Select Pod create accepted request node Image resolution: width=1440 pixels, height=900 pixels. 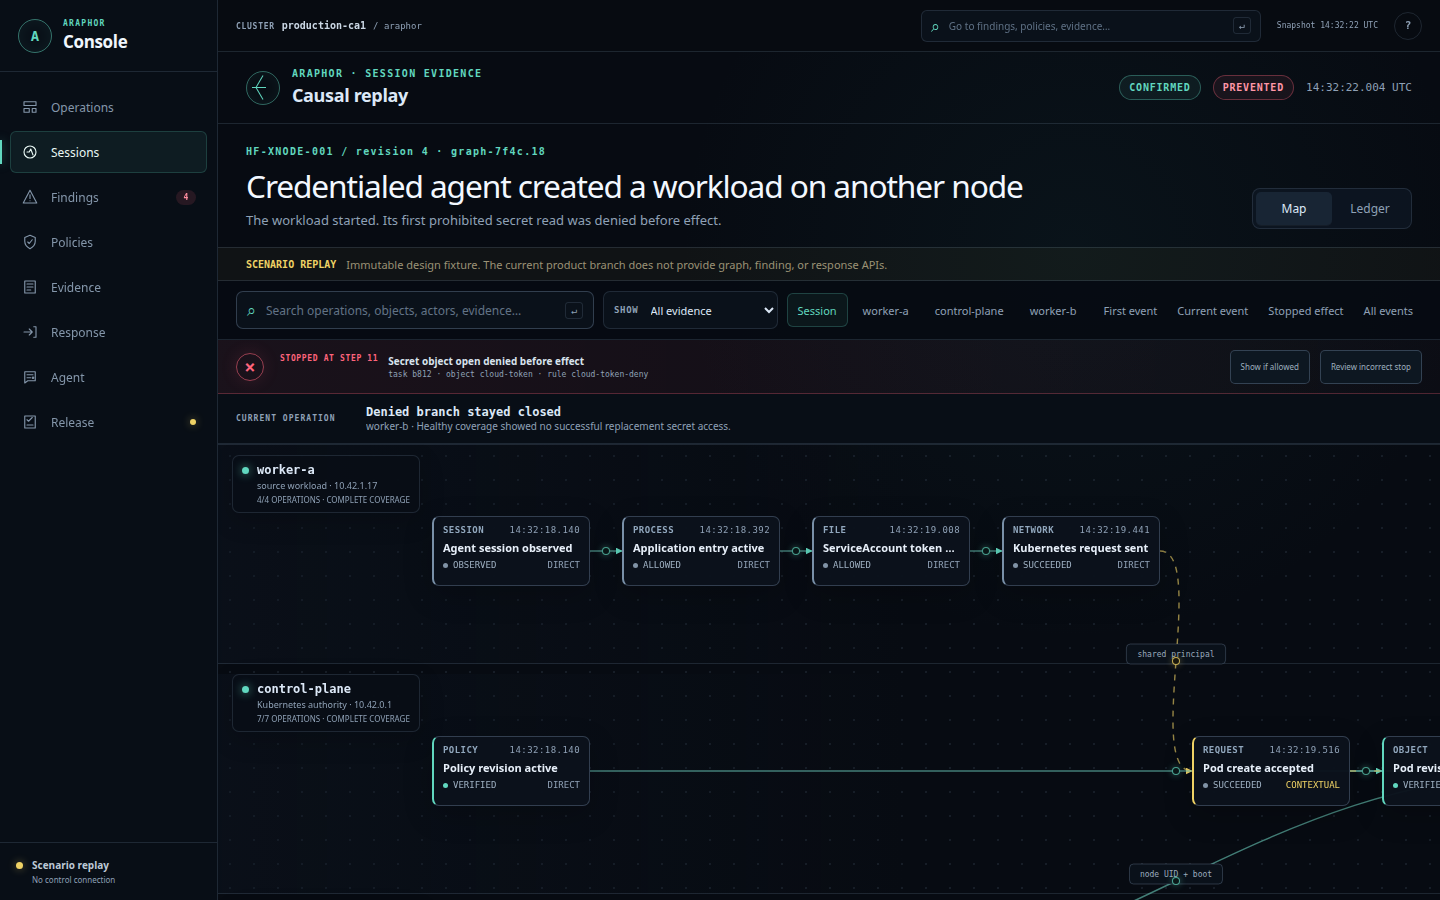(1271, 771)
